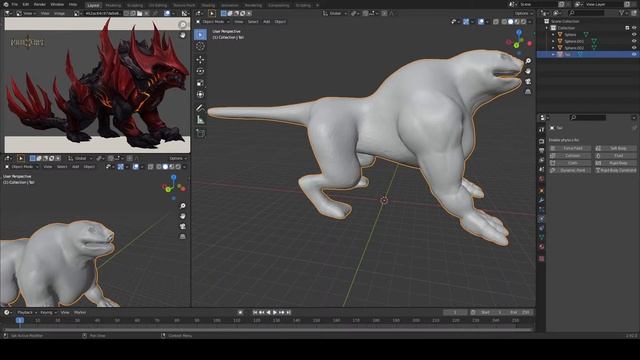Click the zoom magnifier icon in main viewport
Image resolution: width=640 pixels, height=360 pixels.
coord(528,61)
